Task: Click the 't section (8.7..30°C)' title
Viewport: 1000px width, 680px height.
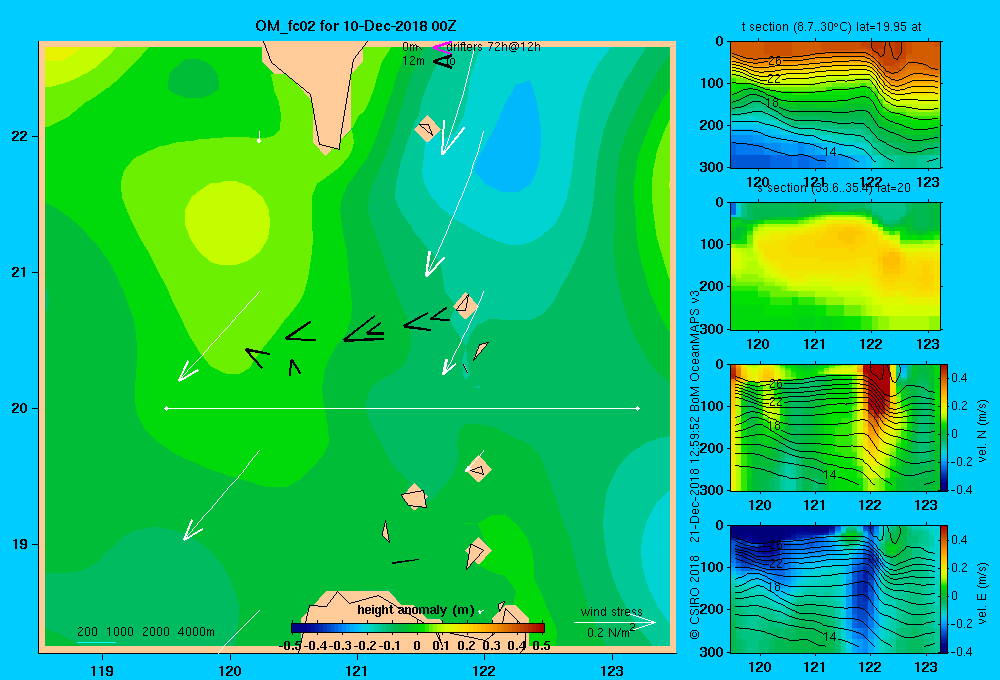Action: [796, 27]
